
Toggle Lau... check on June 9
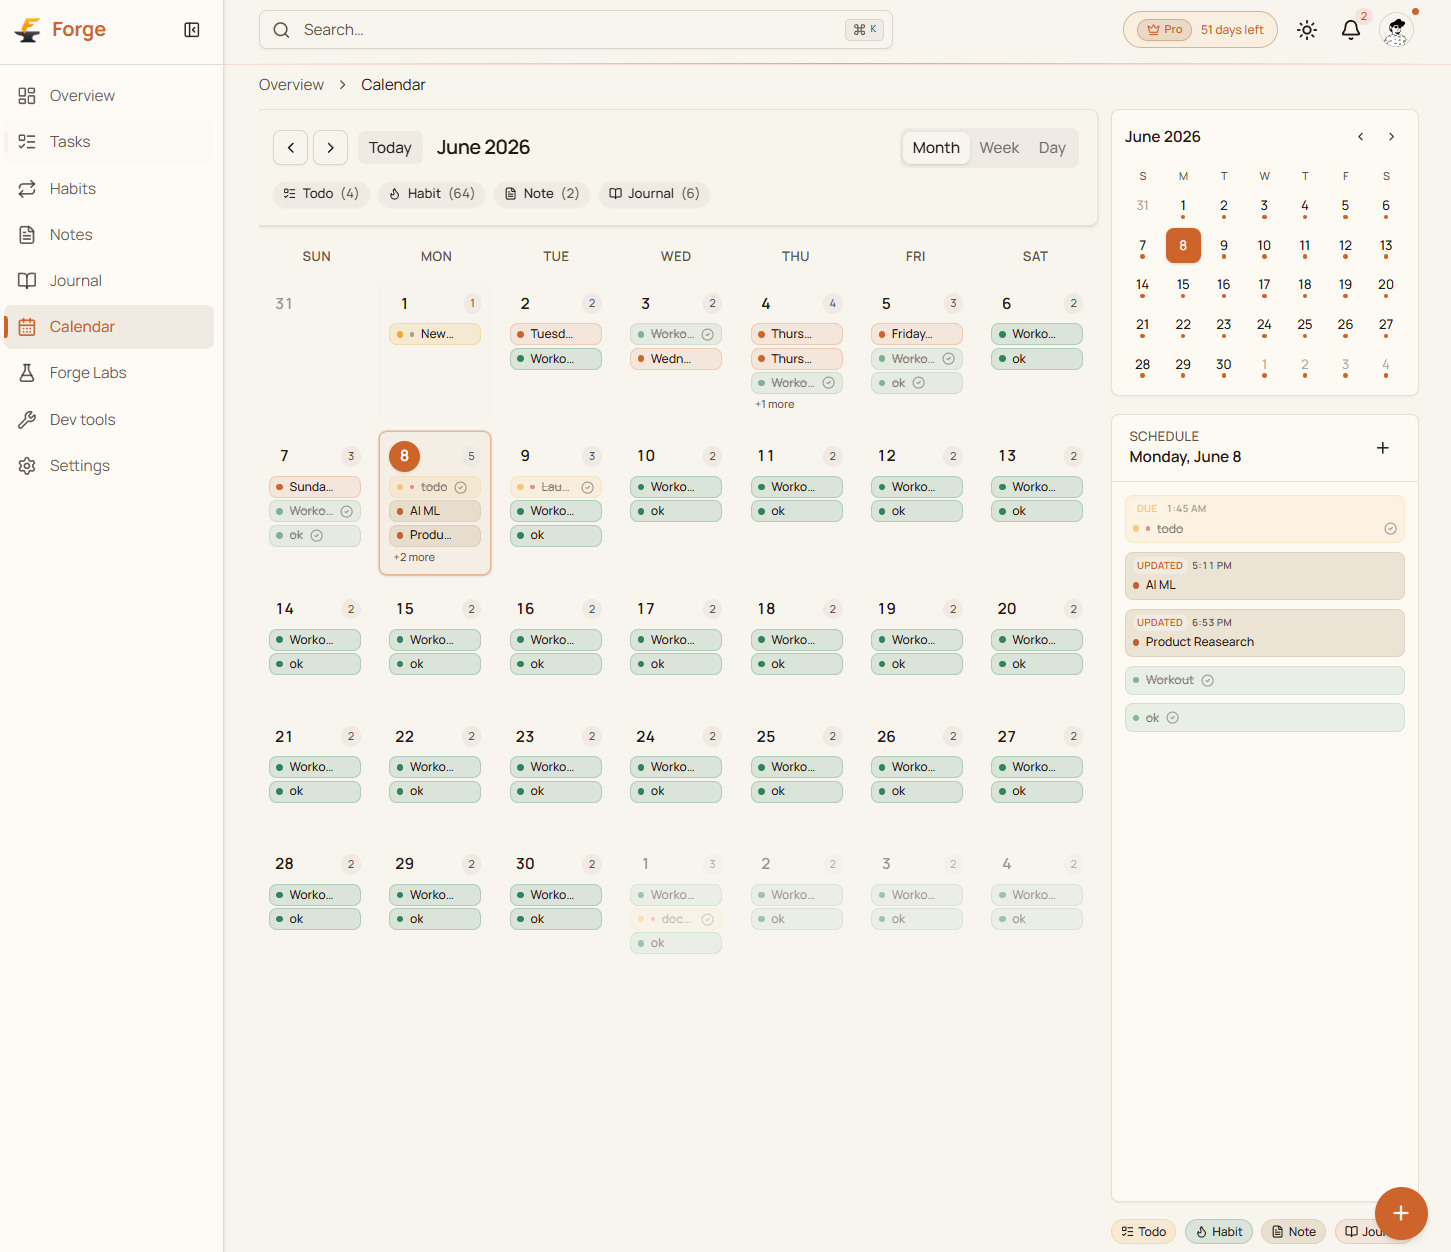(x=588, y=488)
